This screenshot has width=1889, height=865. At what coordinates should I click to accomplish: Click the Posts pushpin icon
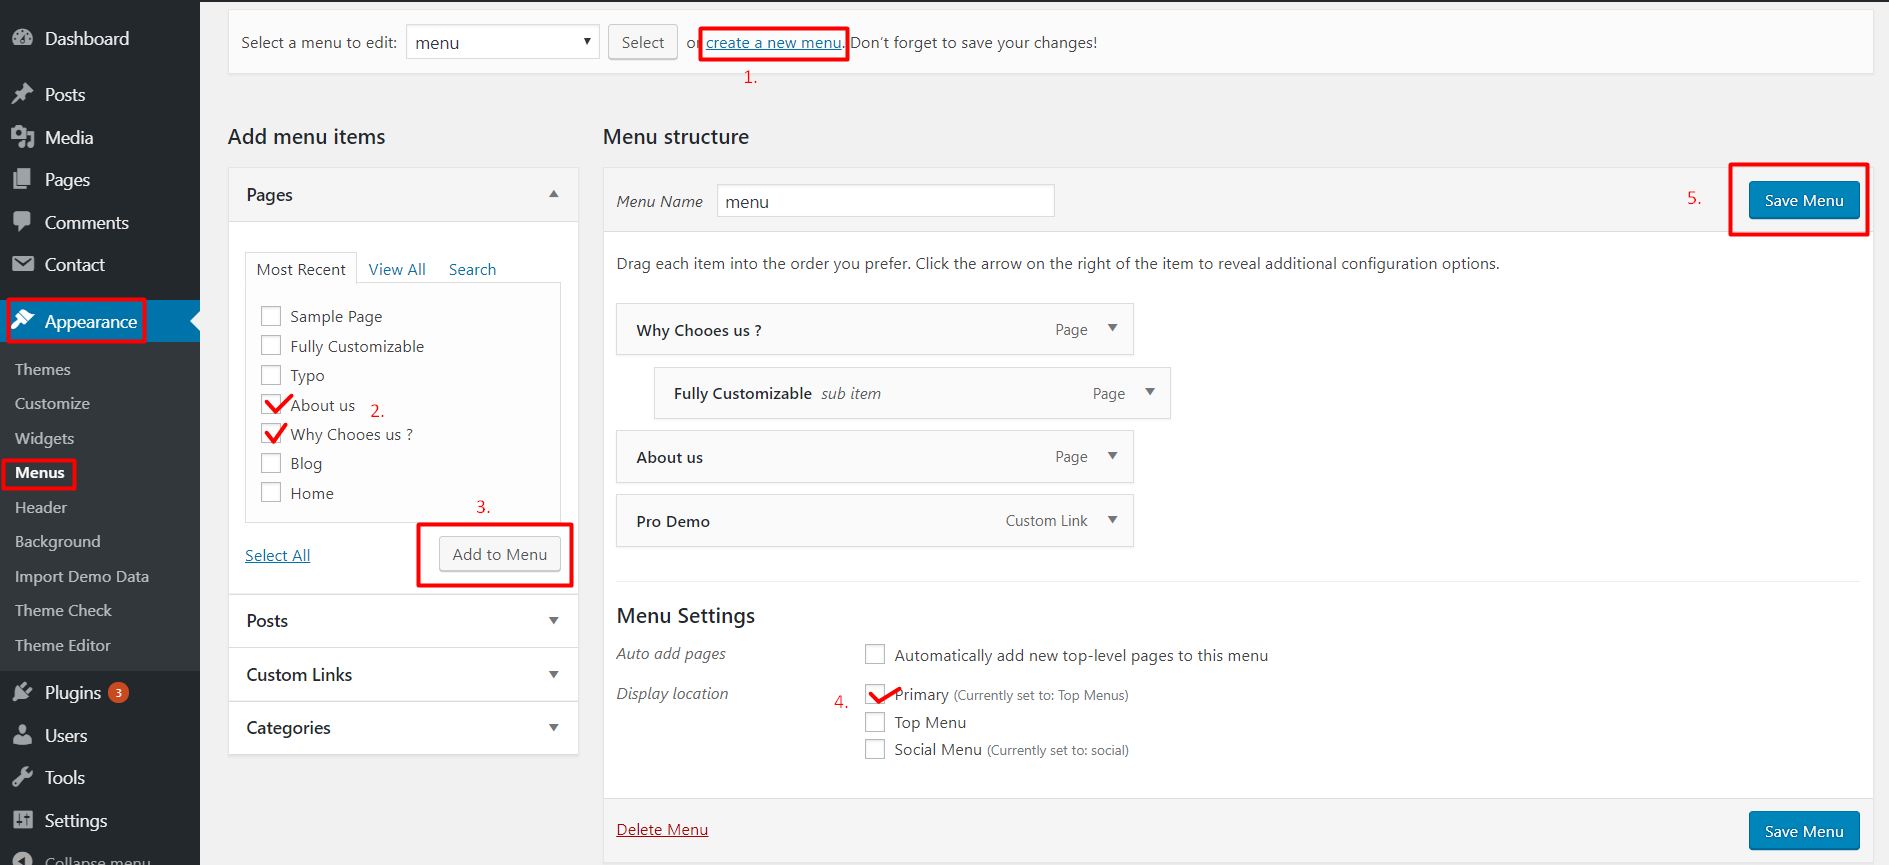pos(23,94)
